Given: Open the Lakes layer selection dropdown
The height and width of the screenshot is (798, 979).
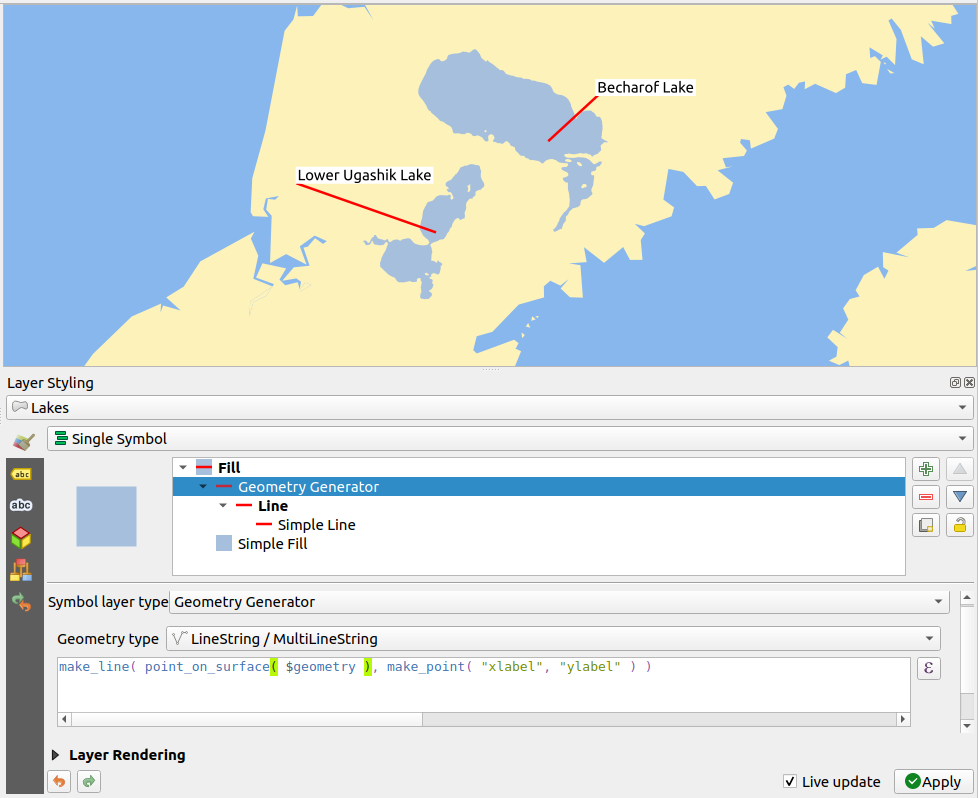Looking at the screenshot, I should coord(489,408).
